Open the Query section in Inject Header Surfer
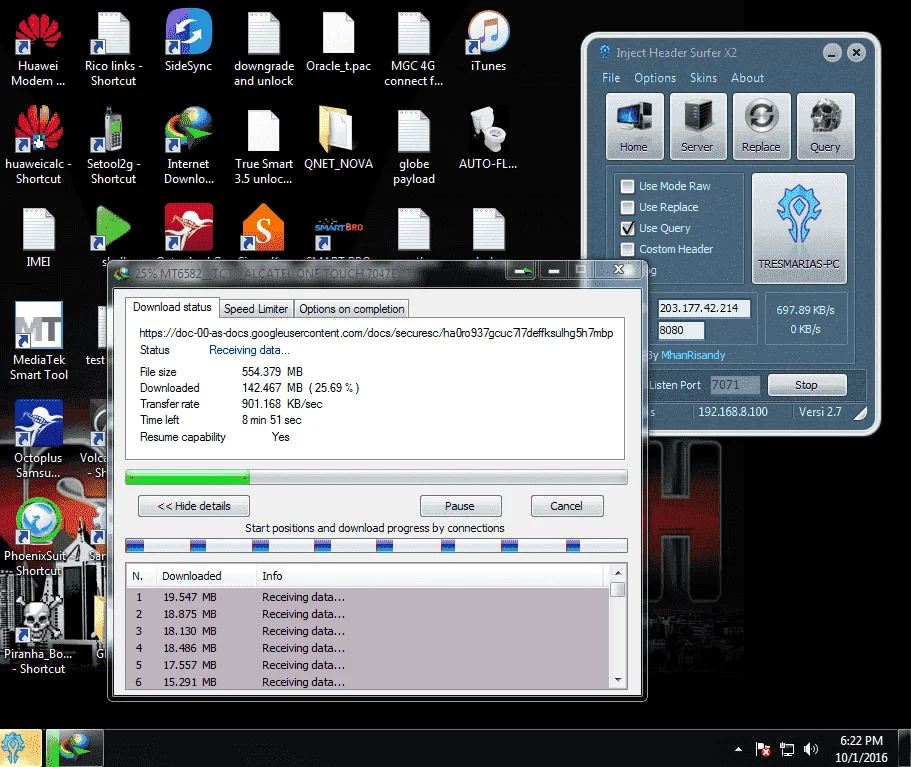 point(825,126)
